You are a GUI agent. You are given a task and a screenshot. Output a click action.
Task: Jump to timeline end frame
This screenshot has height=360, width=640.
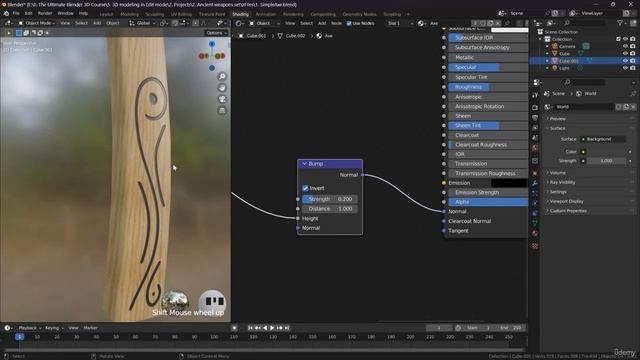coord(287,328)
